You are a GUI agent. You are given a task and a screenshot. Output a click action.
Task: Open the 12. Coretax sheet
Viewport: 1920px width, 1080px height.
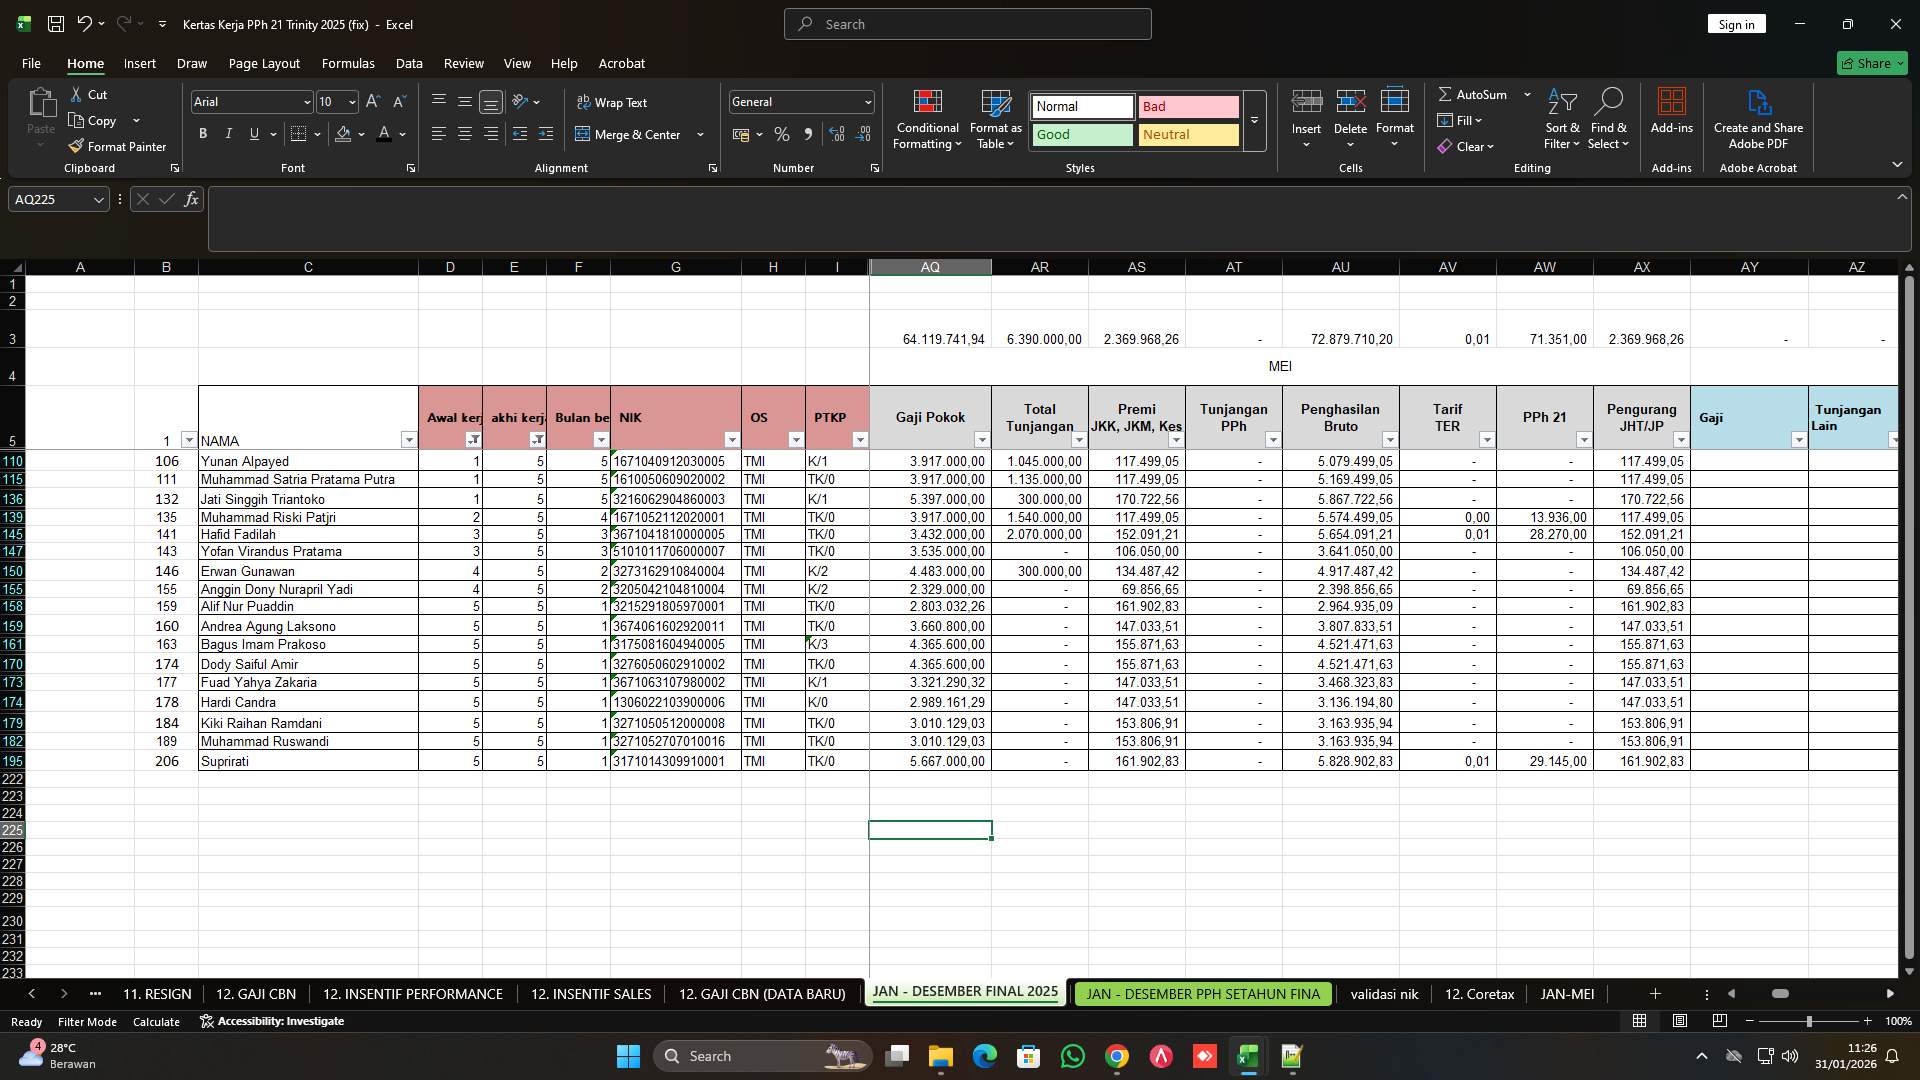(x=1479, y=994)
